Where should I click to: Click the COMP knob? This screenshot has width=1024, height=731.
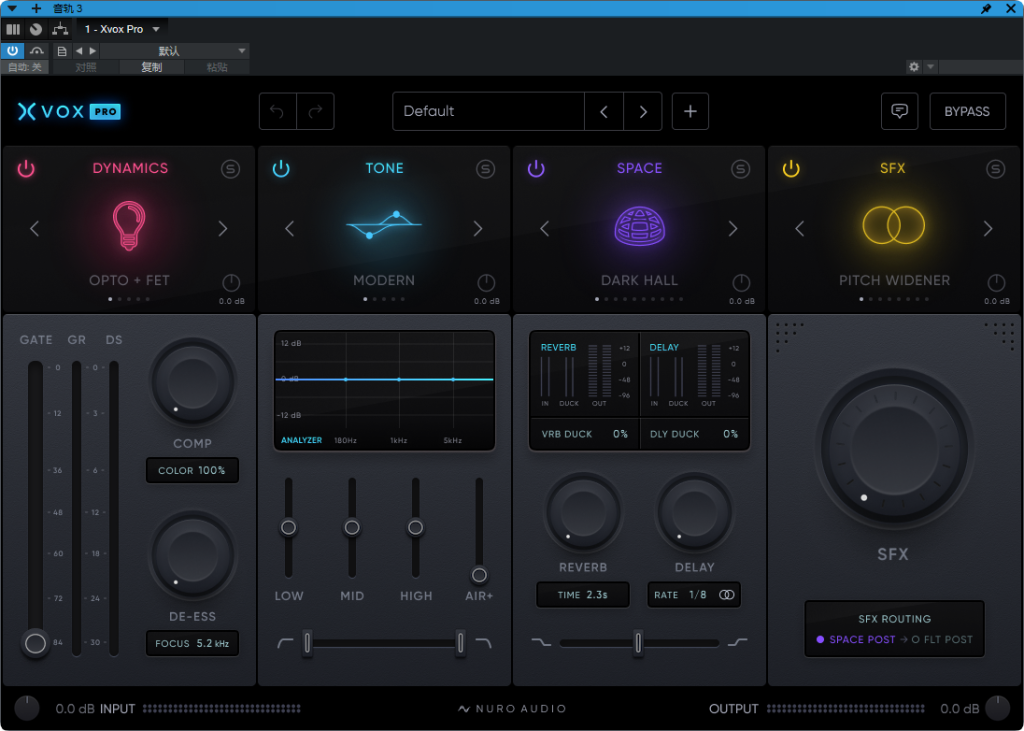point(193,383)
